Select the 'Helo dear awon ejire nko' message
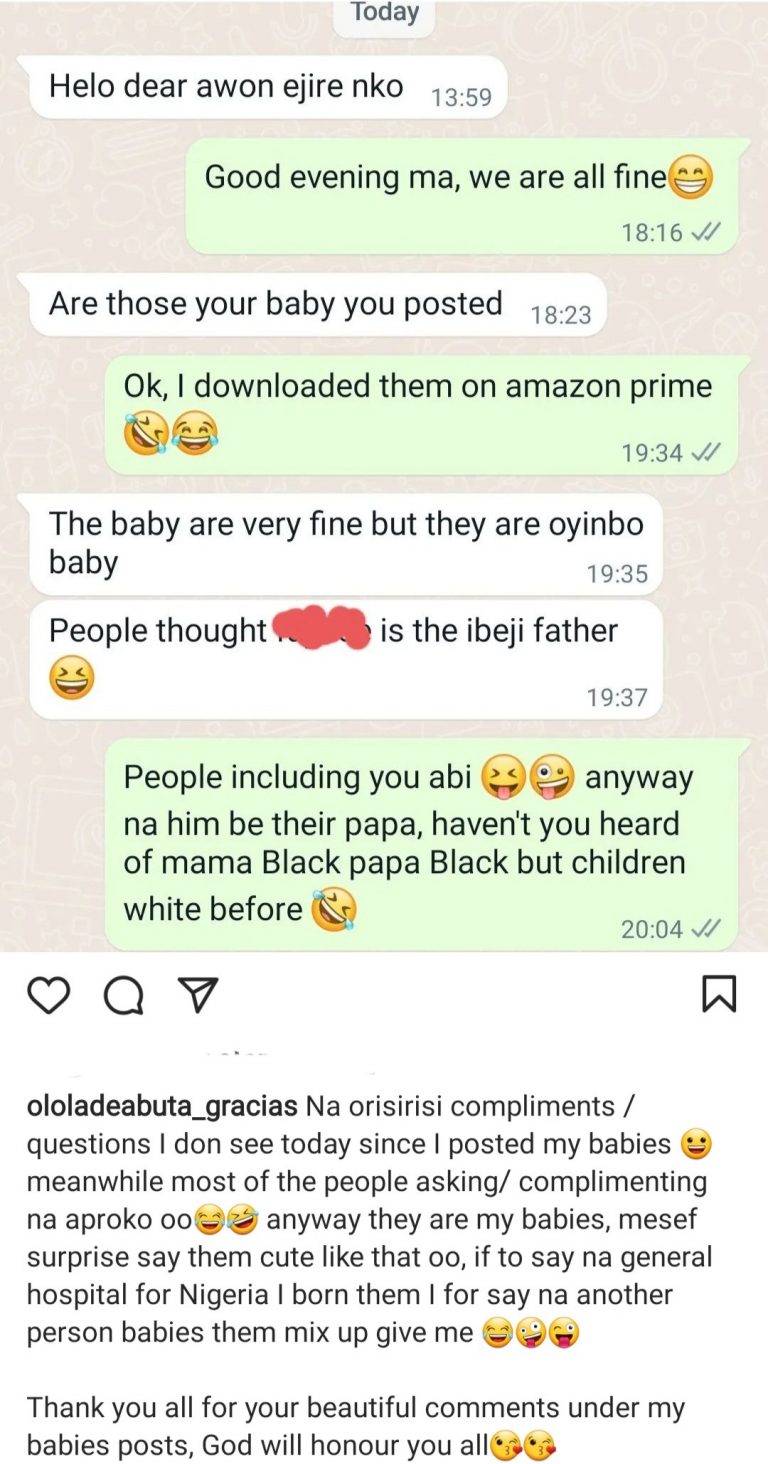This screenshot has width=768, height=1464. point(268,88)
